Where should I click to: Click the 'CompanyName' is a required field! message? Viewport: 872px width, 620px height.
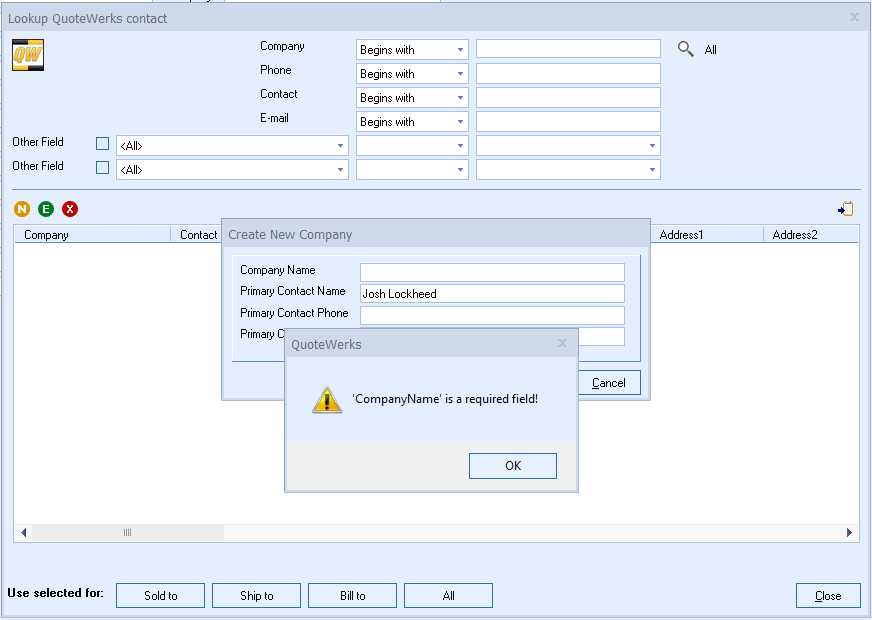(445, 399)
